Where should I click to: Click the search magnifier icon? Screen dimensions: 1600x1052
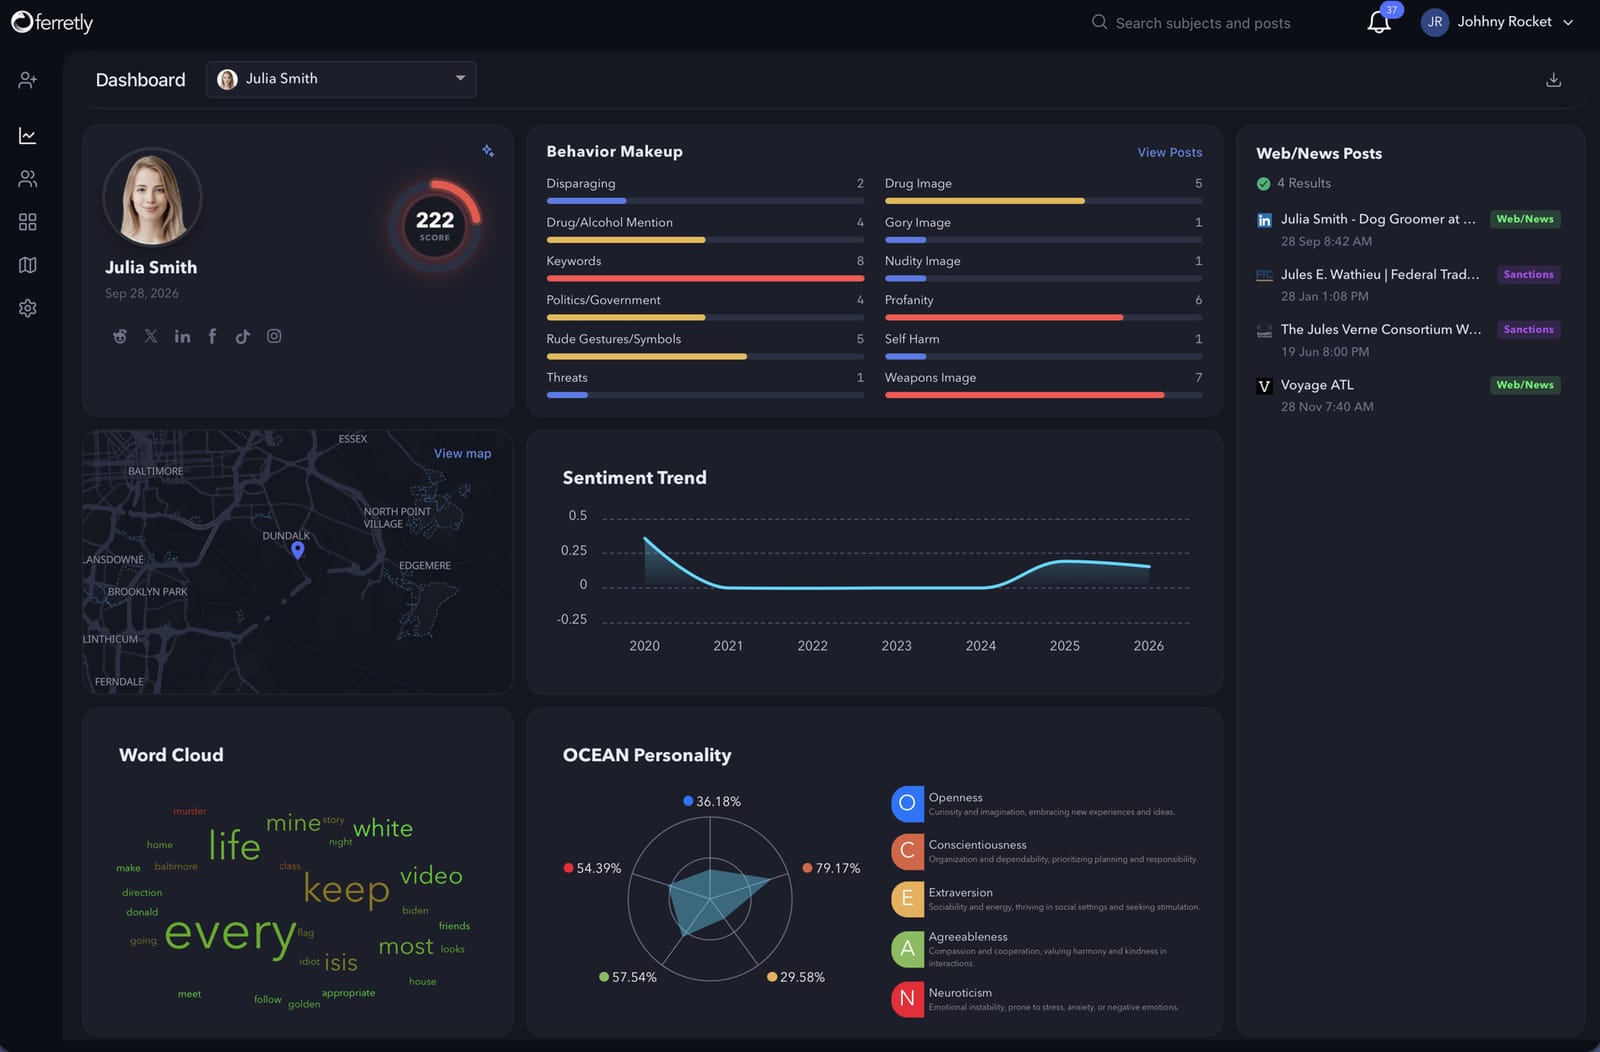tap(1099, 22)
